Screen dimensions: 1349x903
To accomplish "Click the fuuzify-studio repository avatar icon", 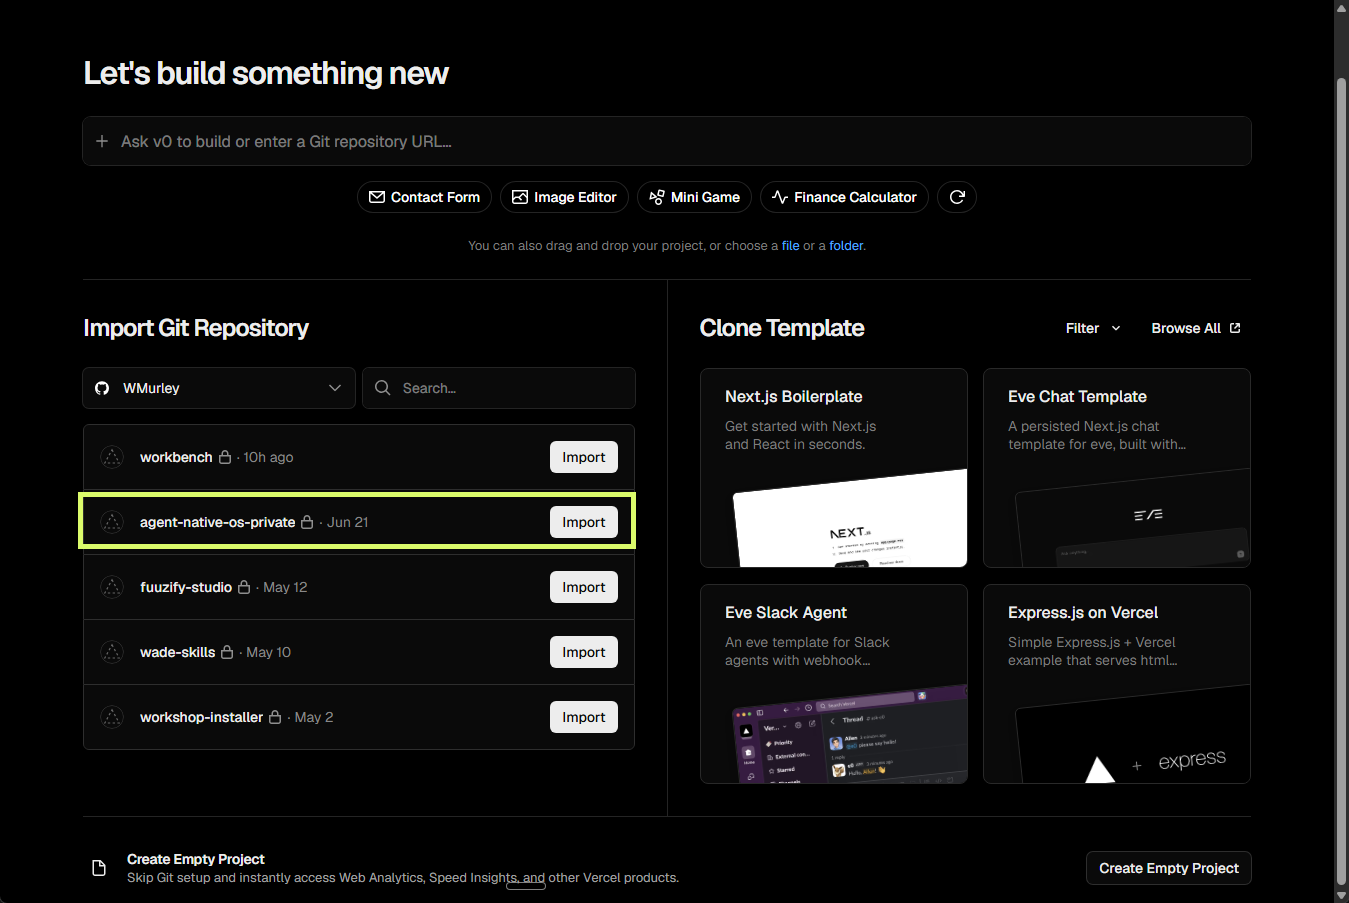I will (x=112, y=587).
